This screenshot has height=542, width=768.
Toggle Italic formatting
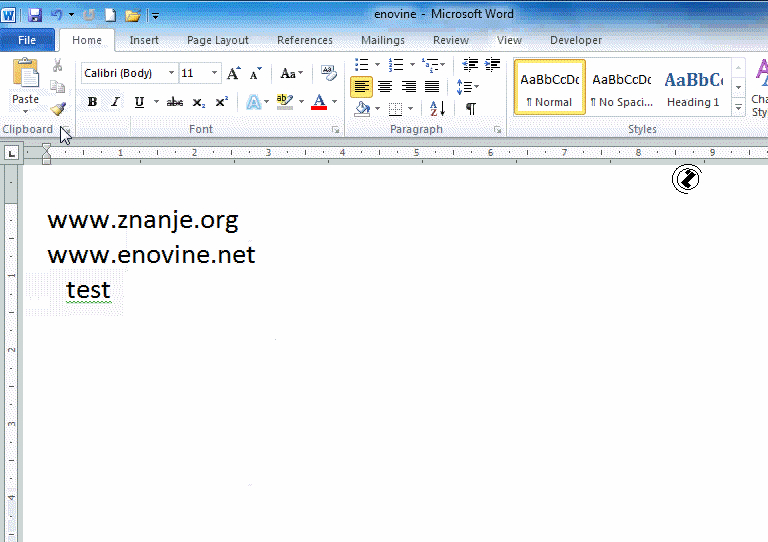coord(115,102)
